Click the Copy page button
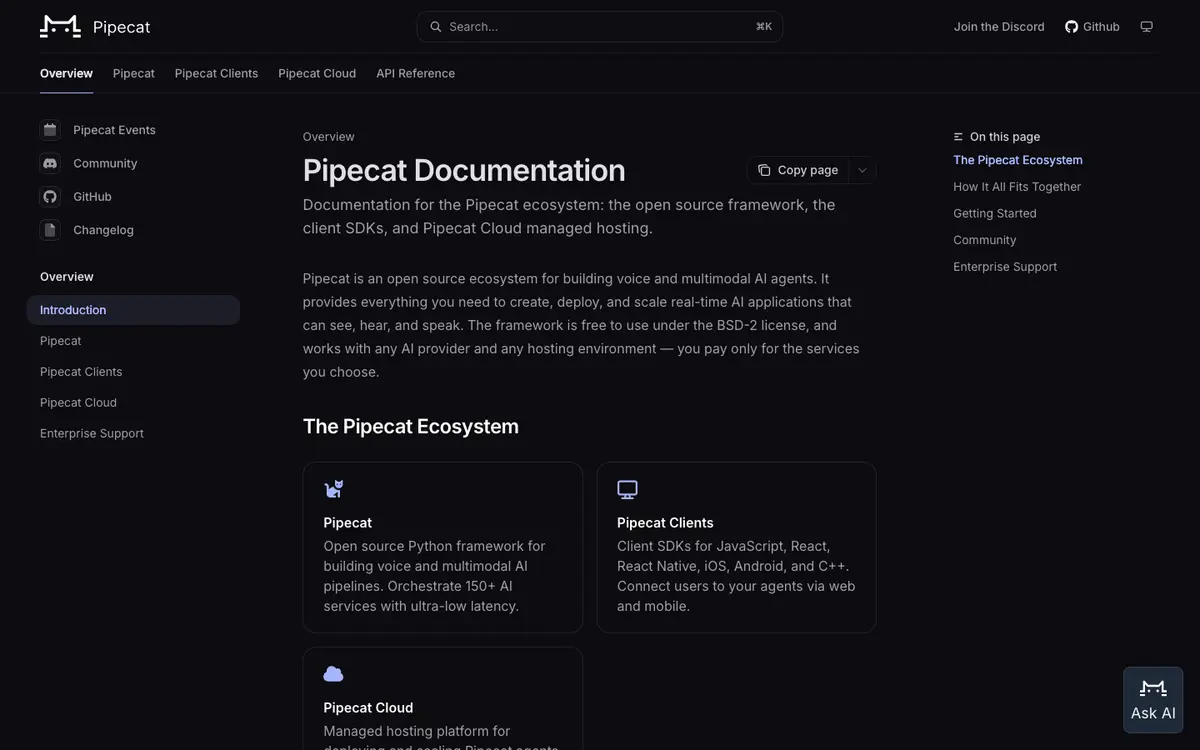Viewport: 1200px width, 750px height. pos(798,170)
